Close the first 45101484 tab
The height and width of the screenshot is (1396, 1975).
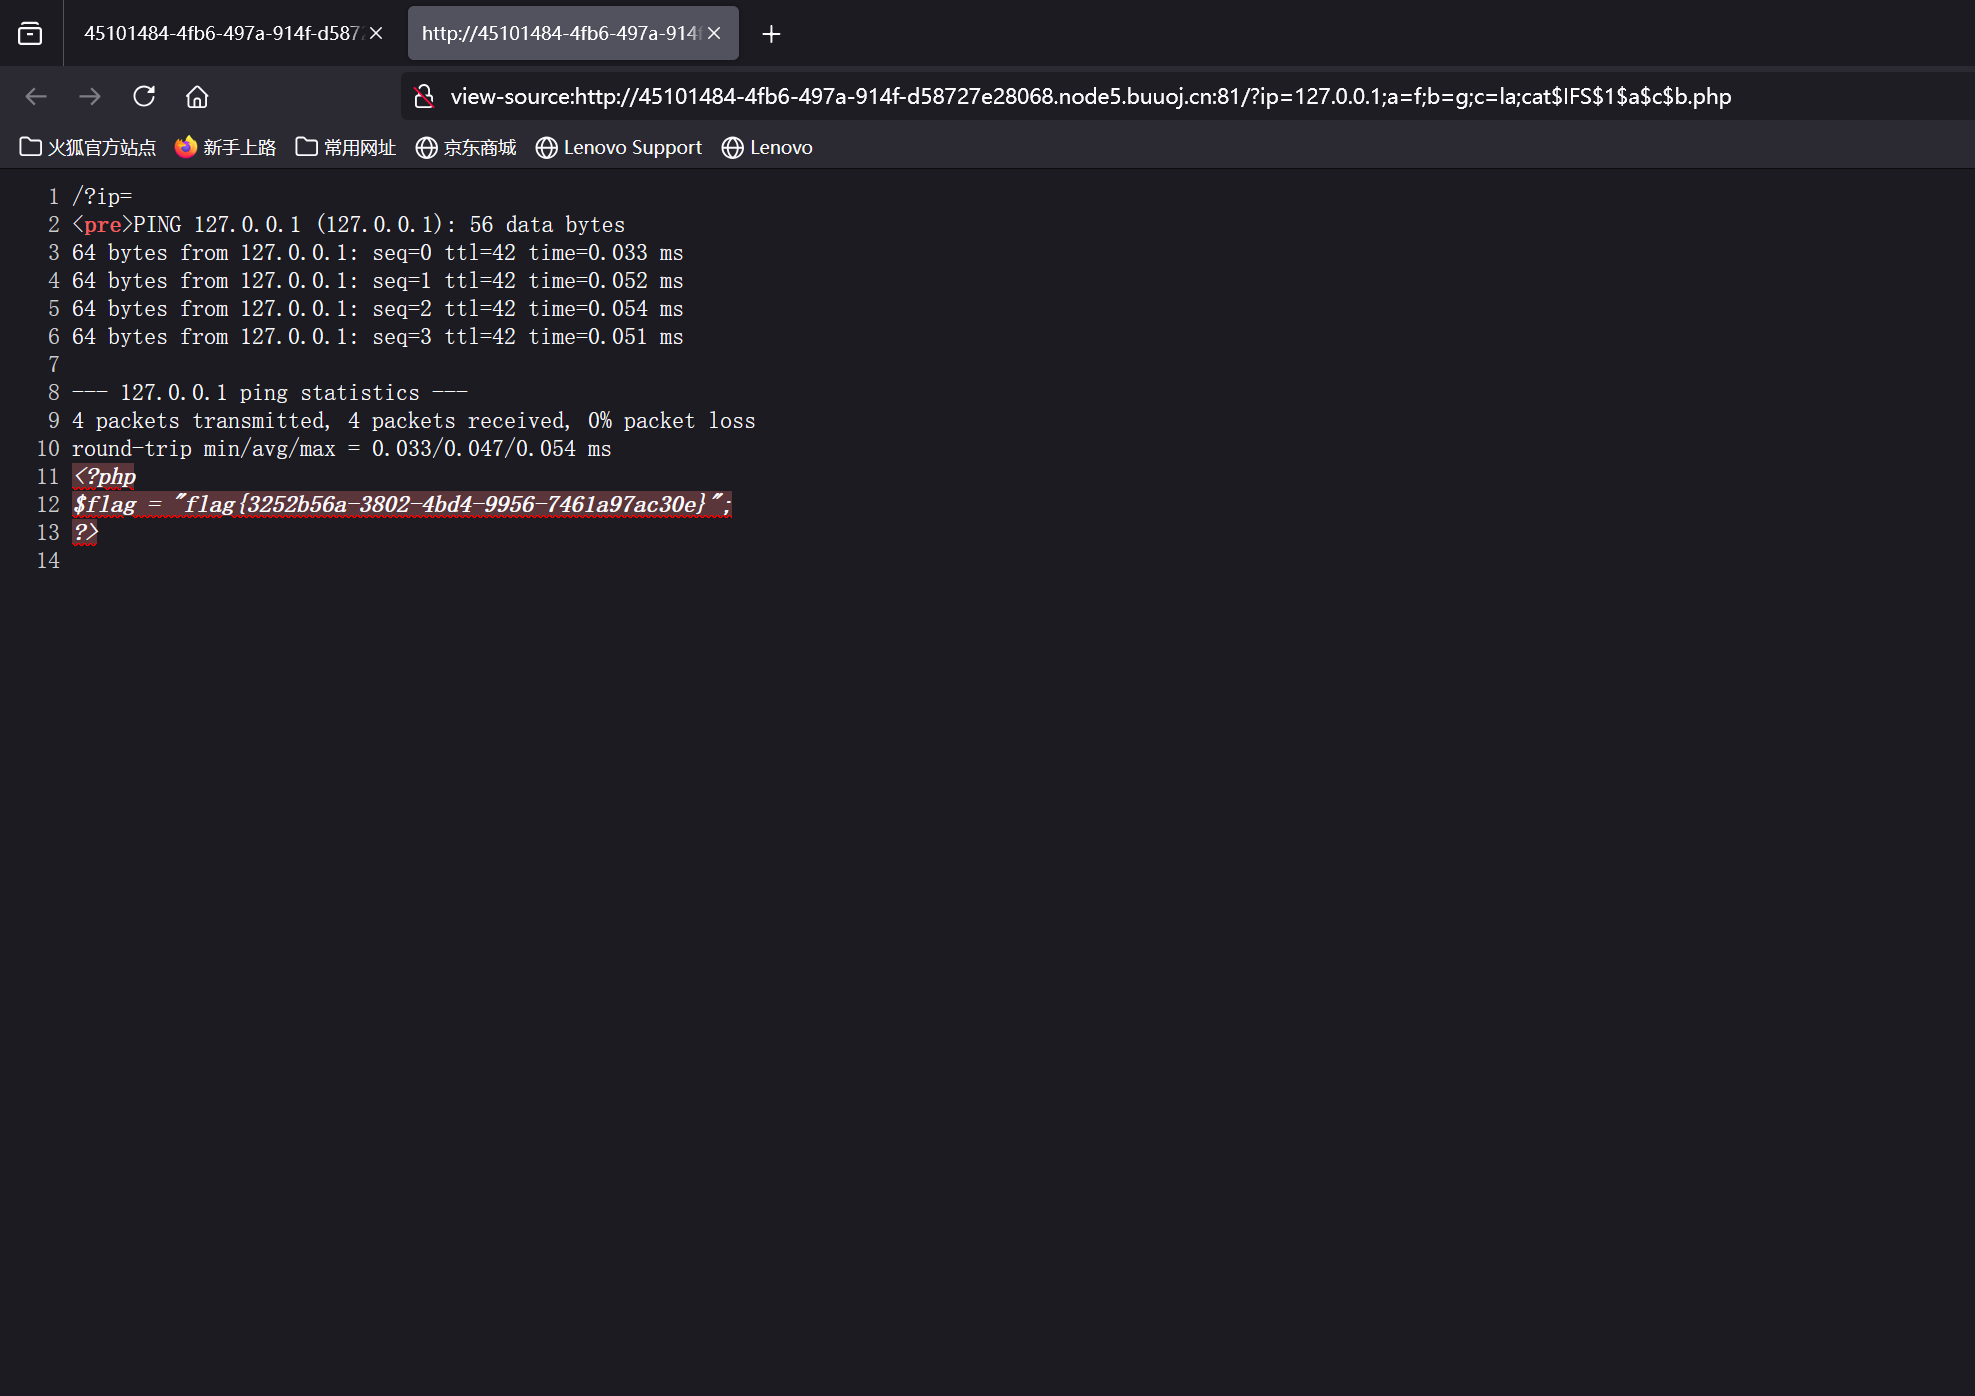click(376, 33)
